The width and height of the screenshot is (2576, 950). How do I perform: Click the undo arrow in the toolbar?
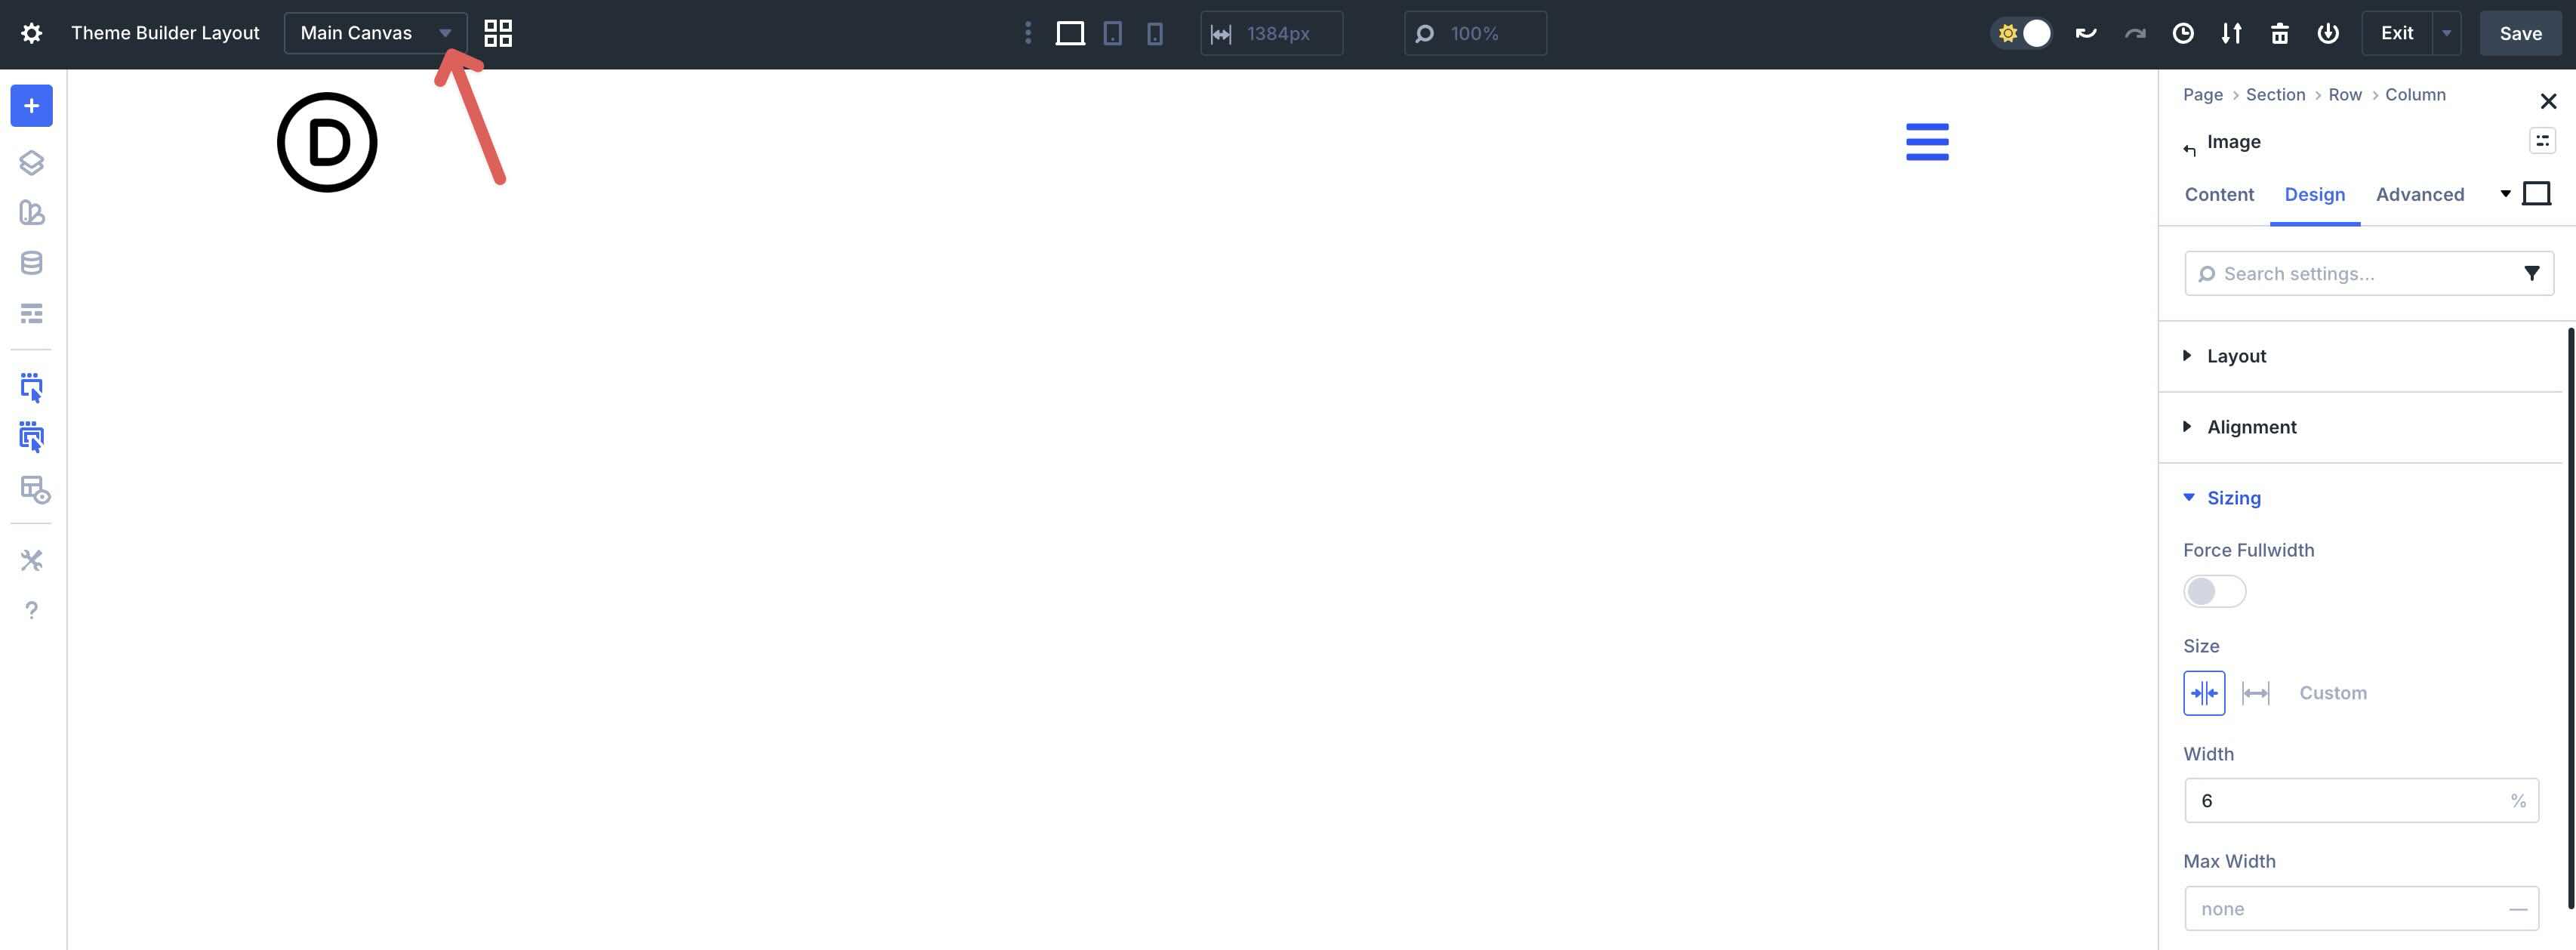click(x=2086, y=33)
